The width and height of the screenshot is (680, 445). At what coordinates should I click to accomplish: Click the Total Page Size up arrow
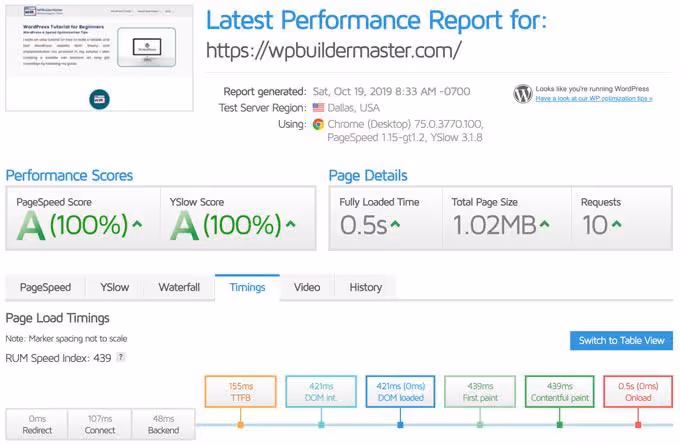coord(545,224)
